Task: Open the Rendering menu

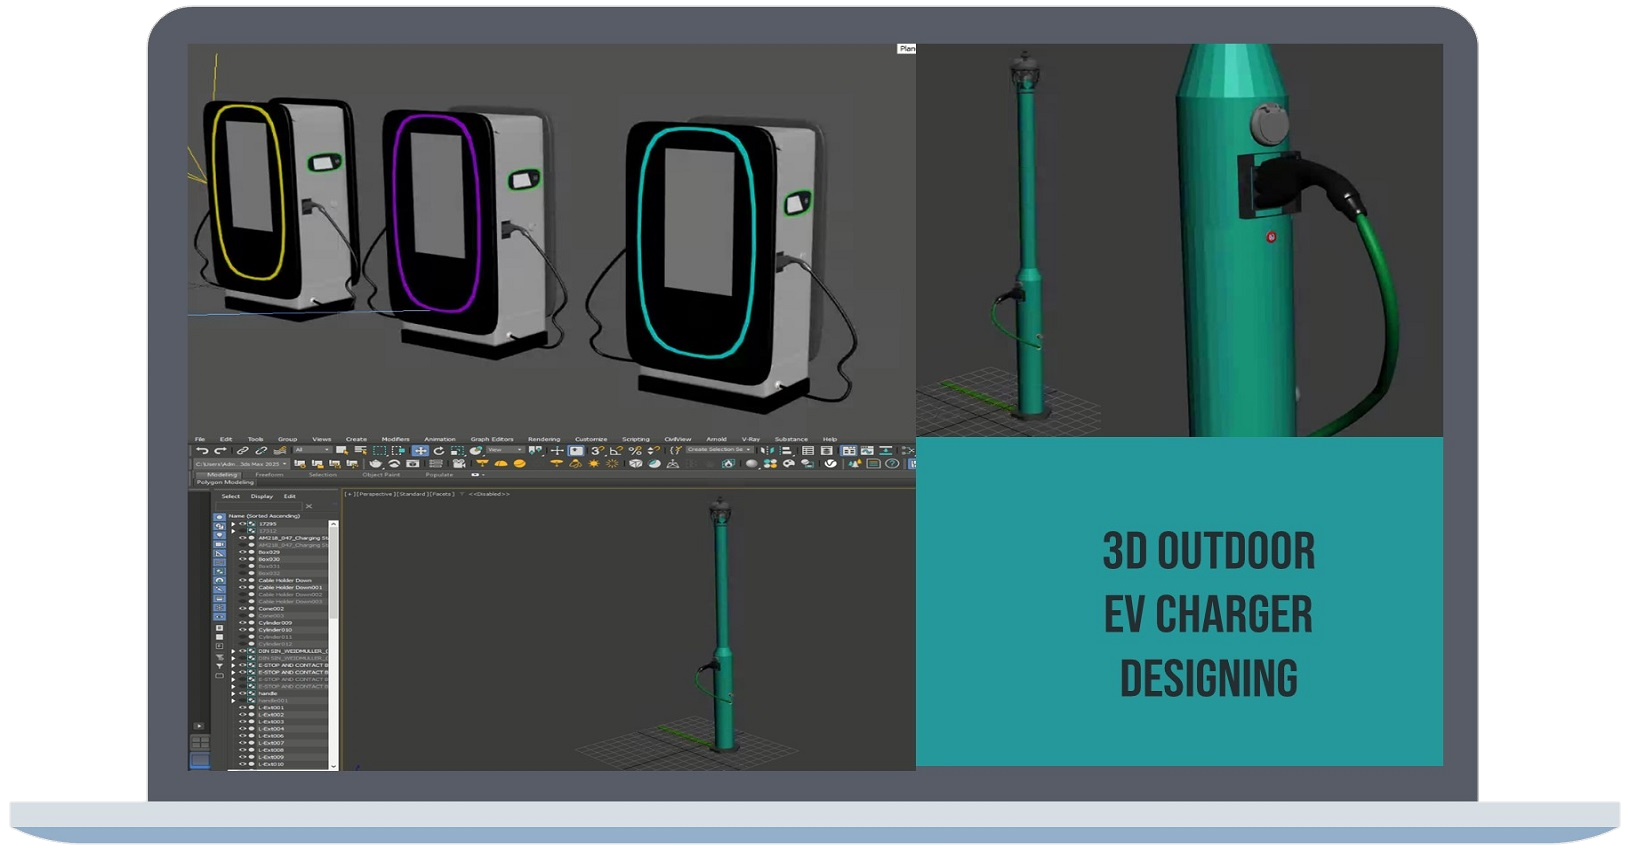Action: pyautogui.click(x=544, y=439)
